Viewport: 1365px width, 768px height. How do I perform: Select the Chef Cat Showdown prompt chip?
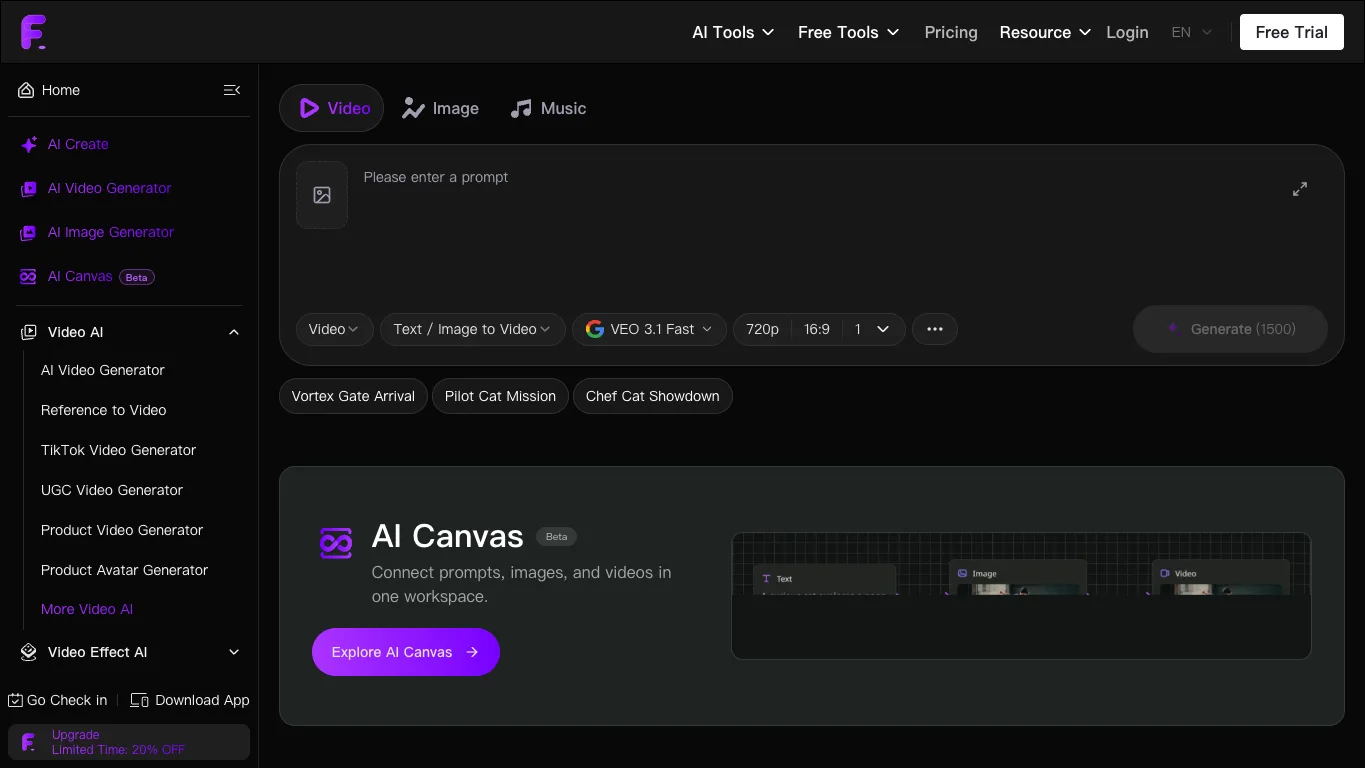coord(653,396)
